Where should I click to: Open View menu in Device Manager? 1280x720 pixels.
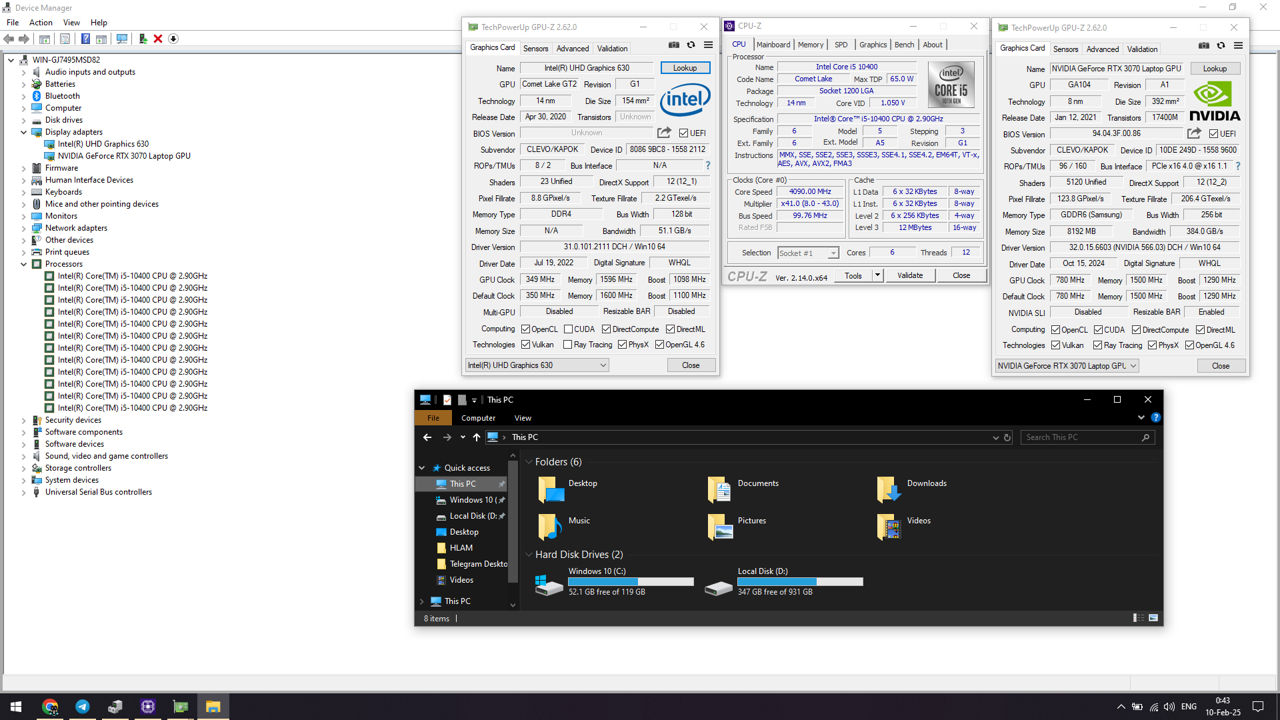pyautogui.click(x=72, y=22)
